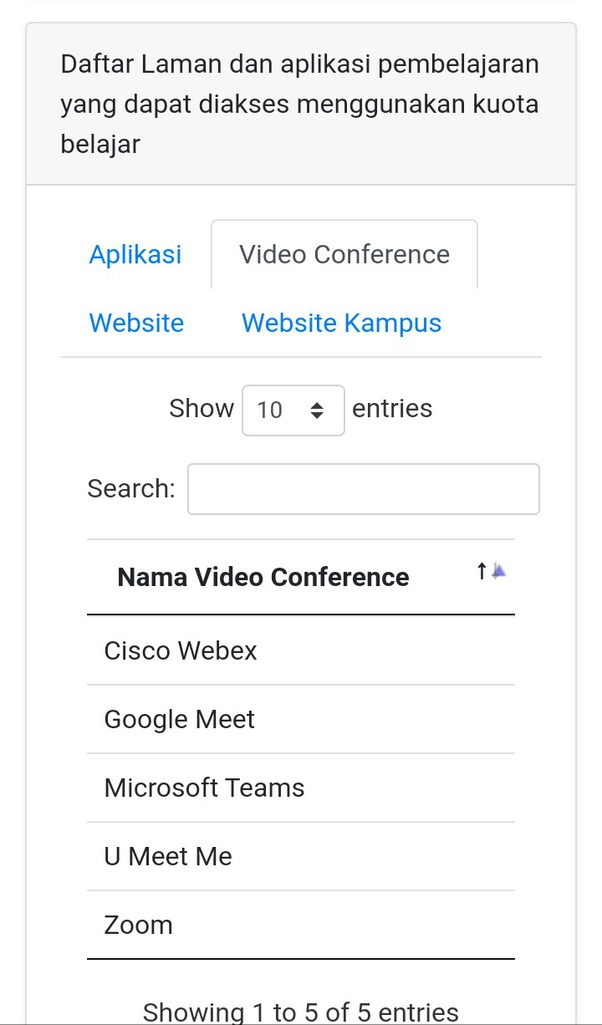The height and width of the screenshot is (1025, 602).
Task: Click the Search: label
Action: pos(131,489)
